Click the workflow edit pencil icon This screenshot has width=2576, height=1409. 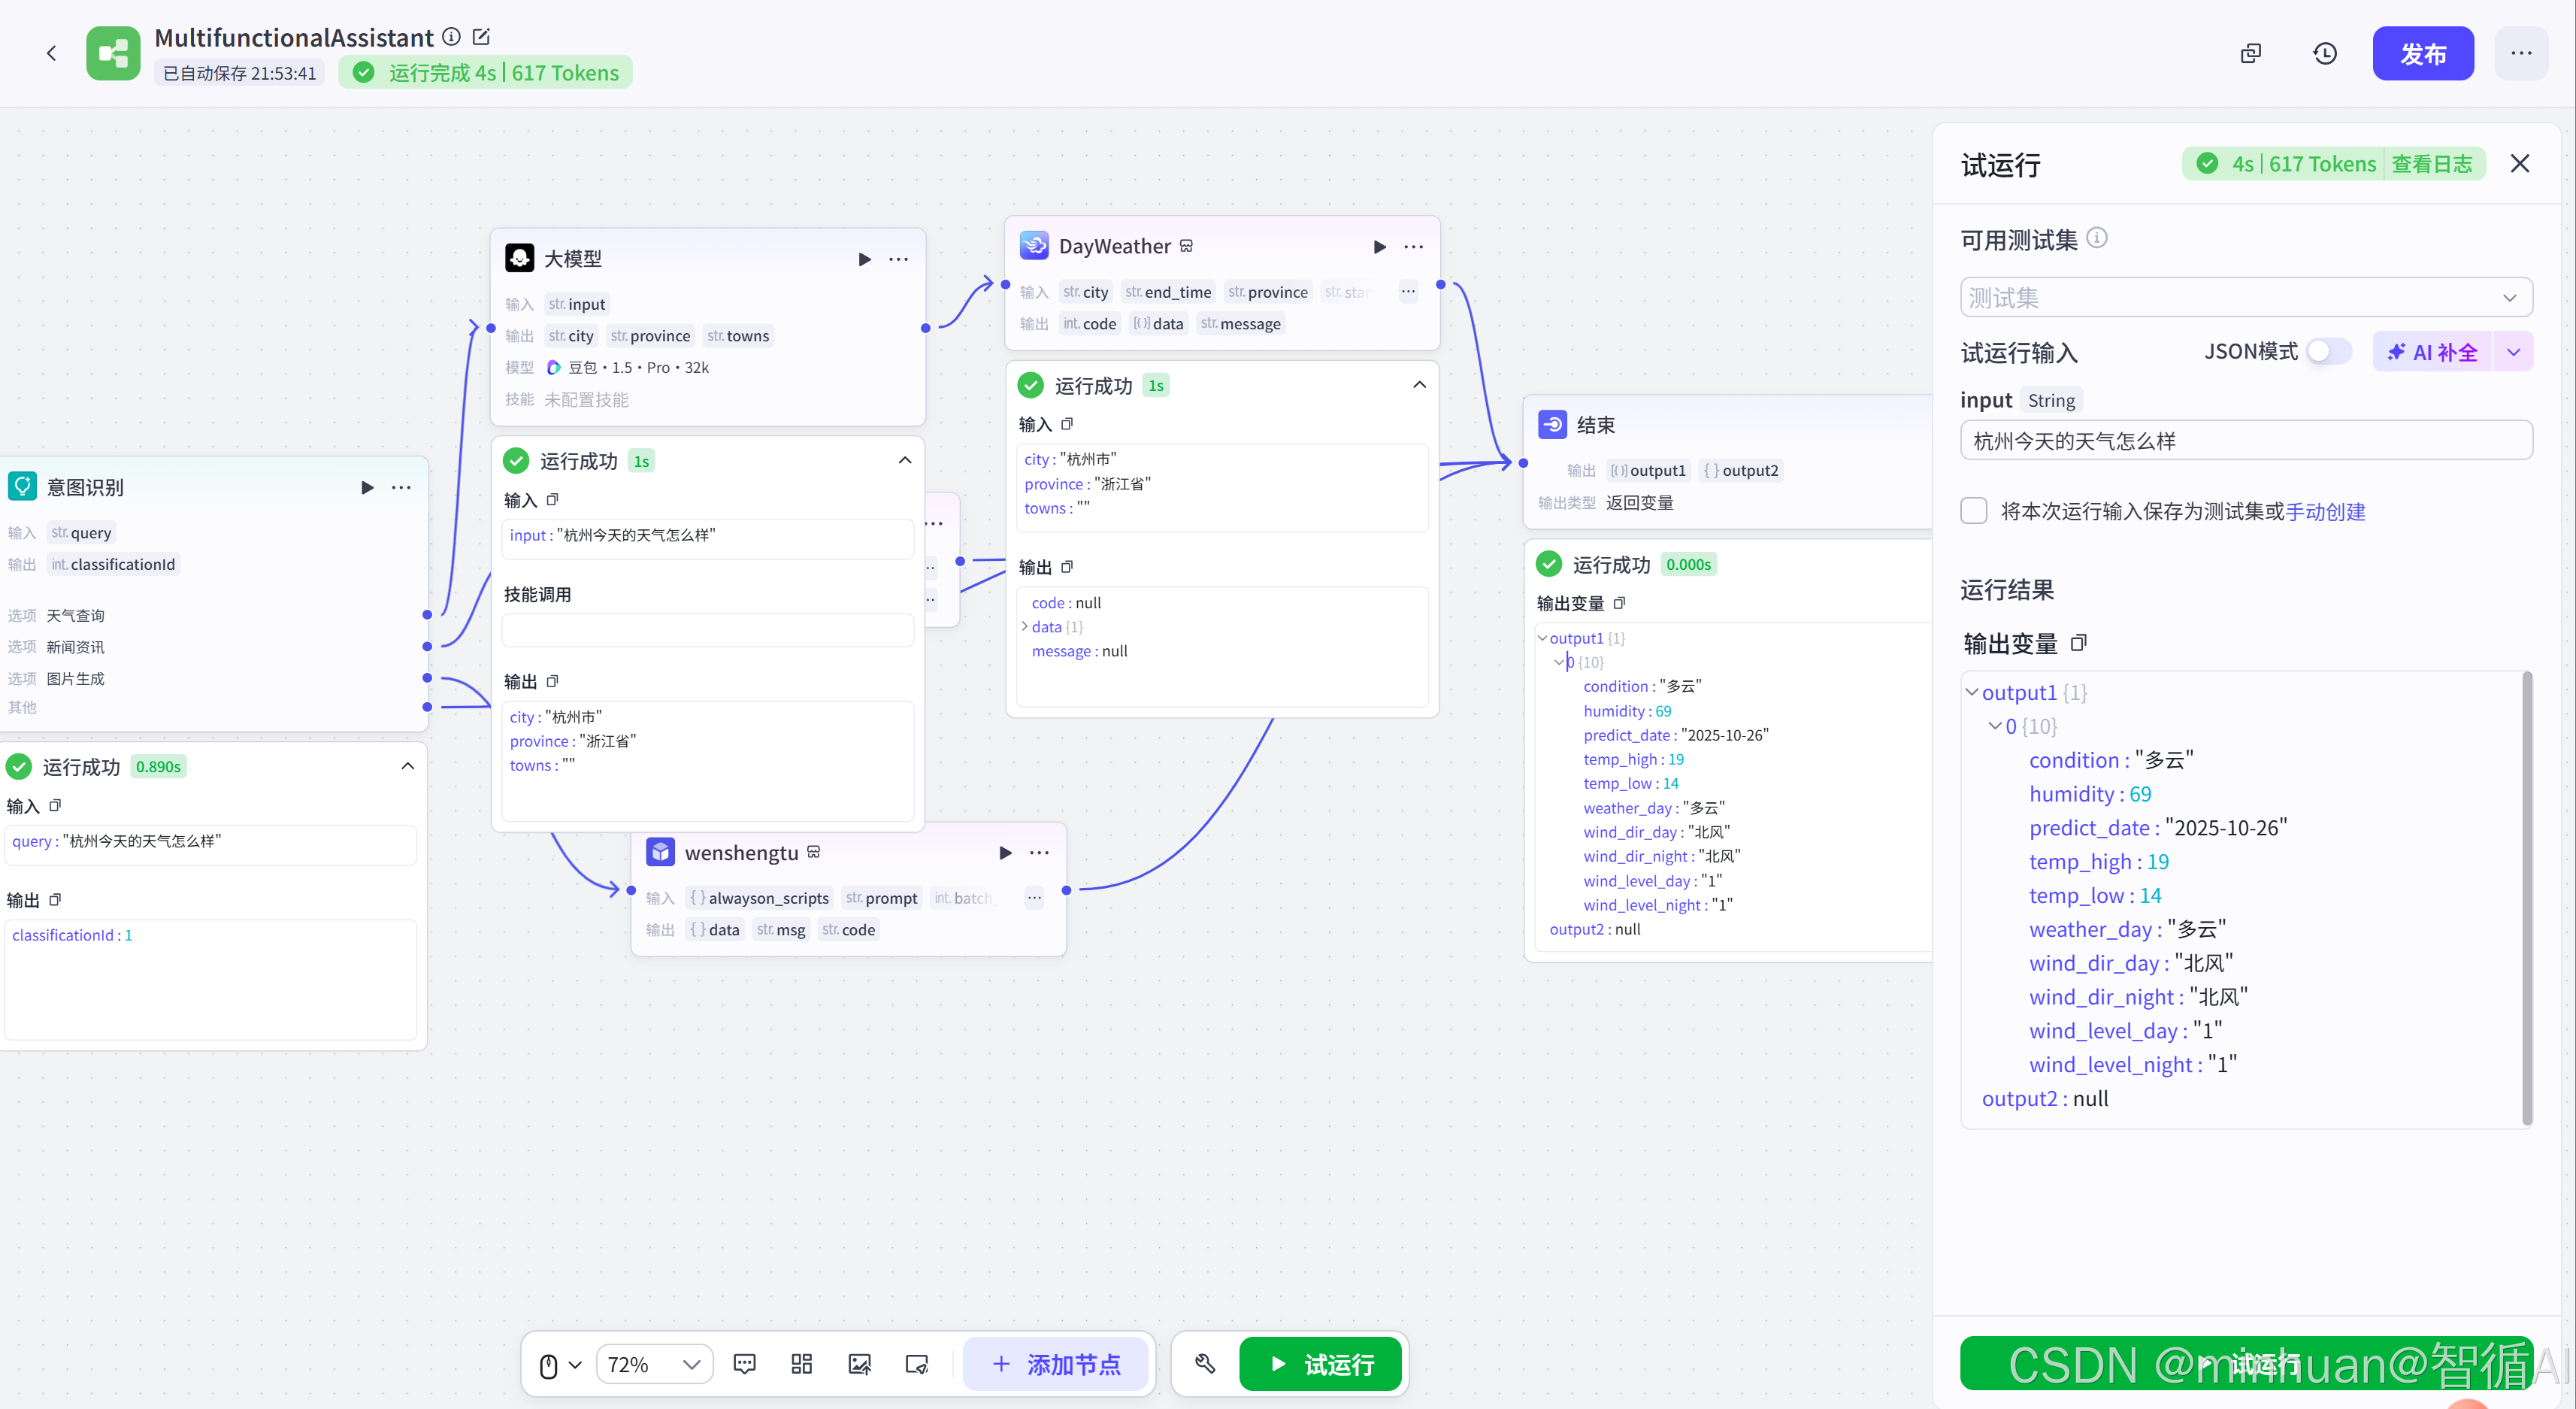click(481, 37)
